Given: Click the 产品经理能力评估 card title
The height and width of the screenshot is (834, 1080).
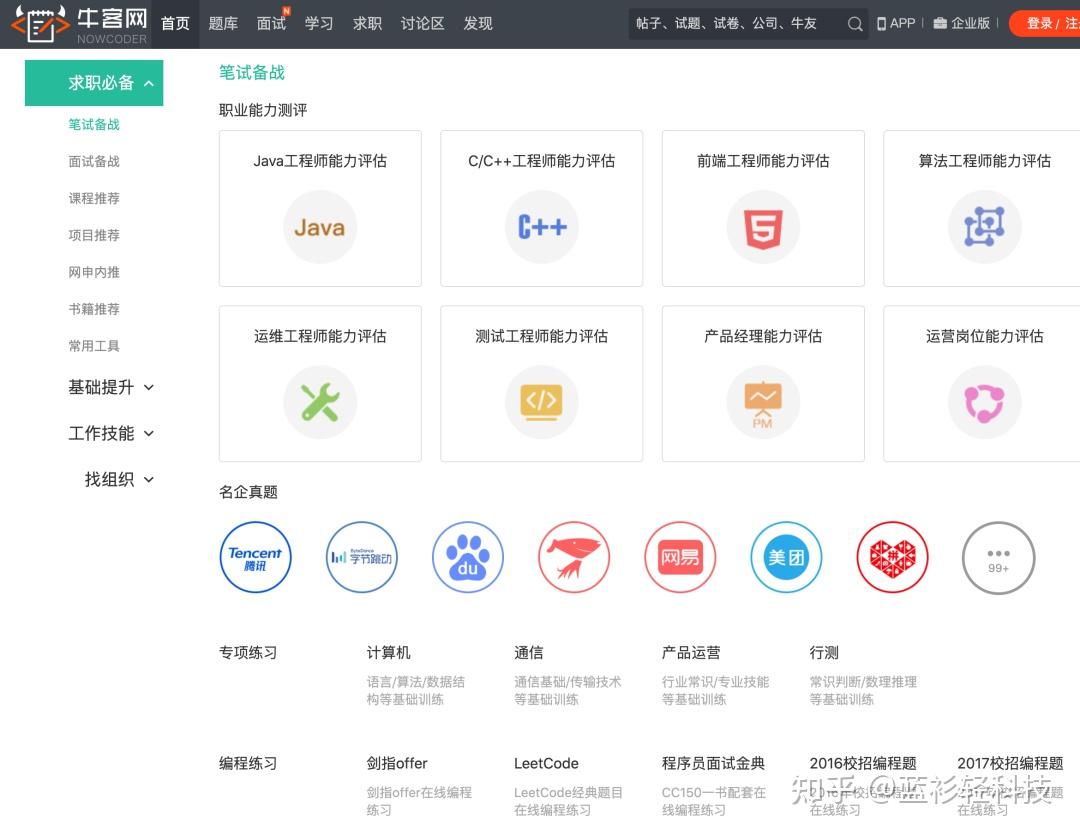Looking at the screenshot, I should tap(763, 336).
